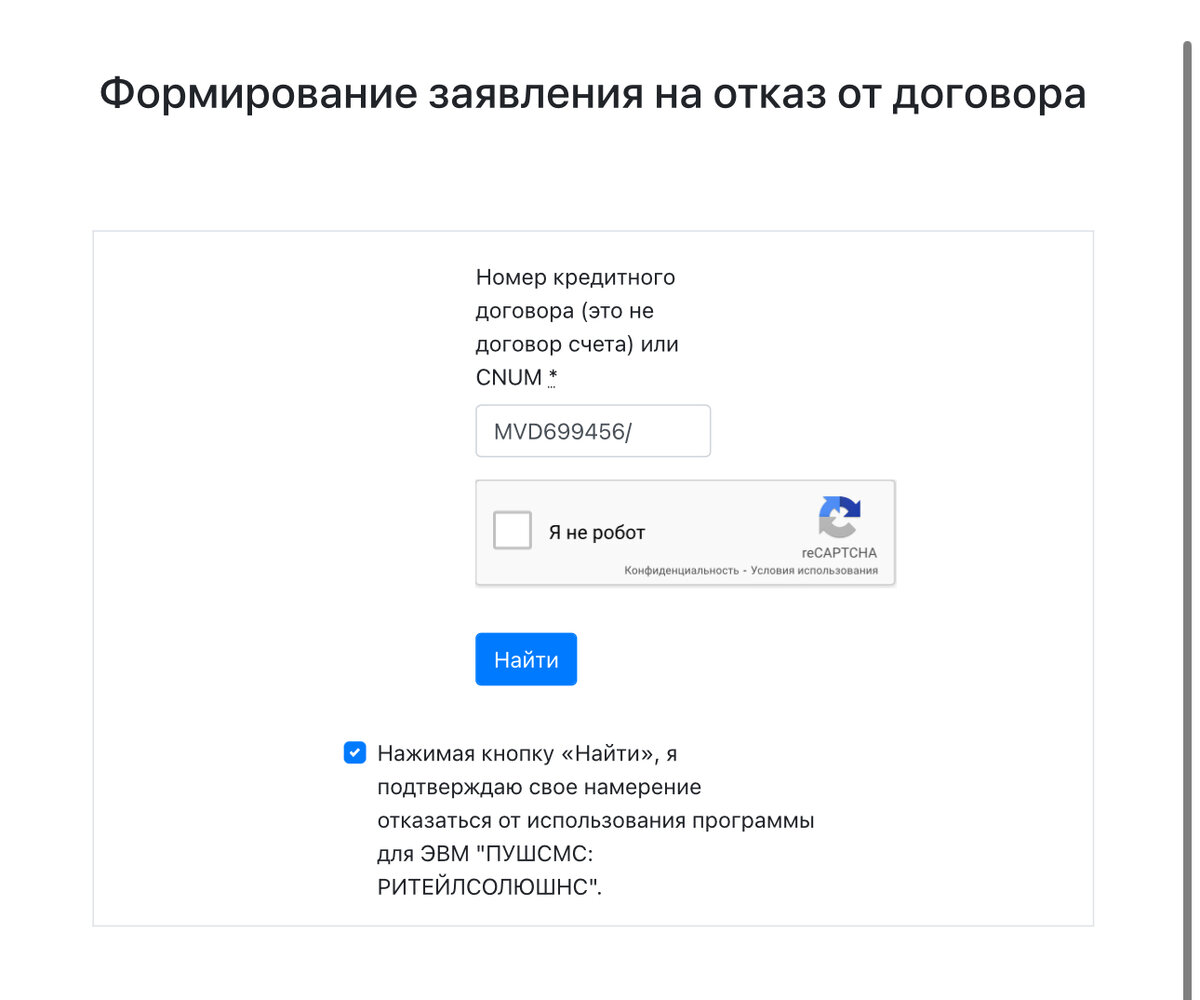This screenshot has height=1000, width=1200.
Task: Click the «Найти» button
Action: point(526,659)
